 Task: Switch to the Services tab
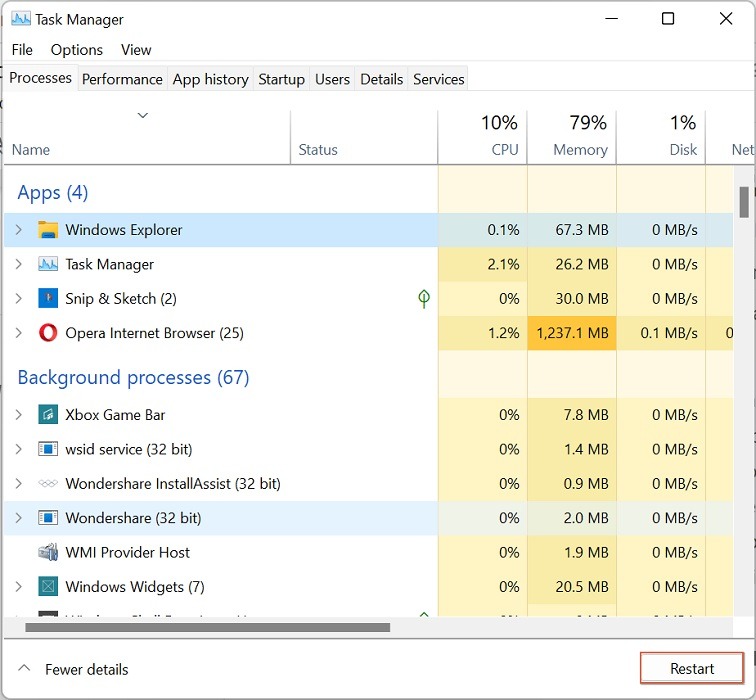(438, 79)
